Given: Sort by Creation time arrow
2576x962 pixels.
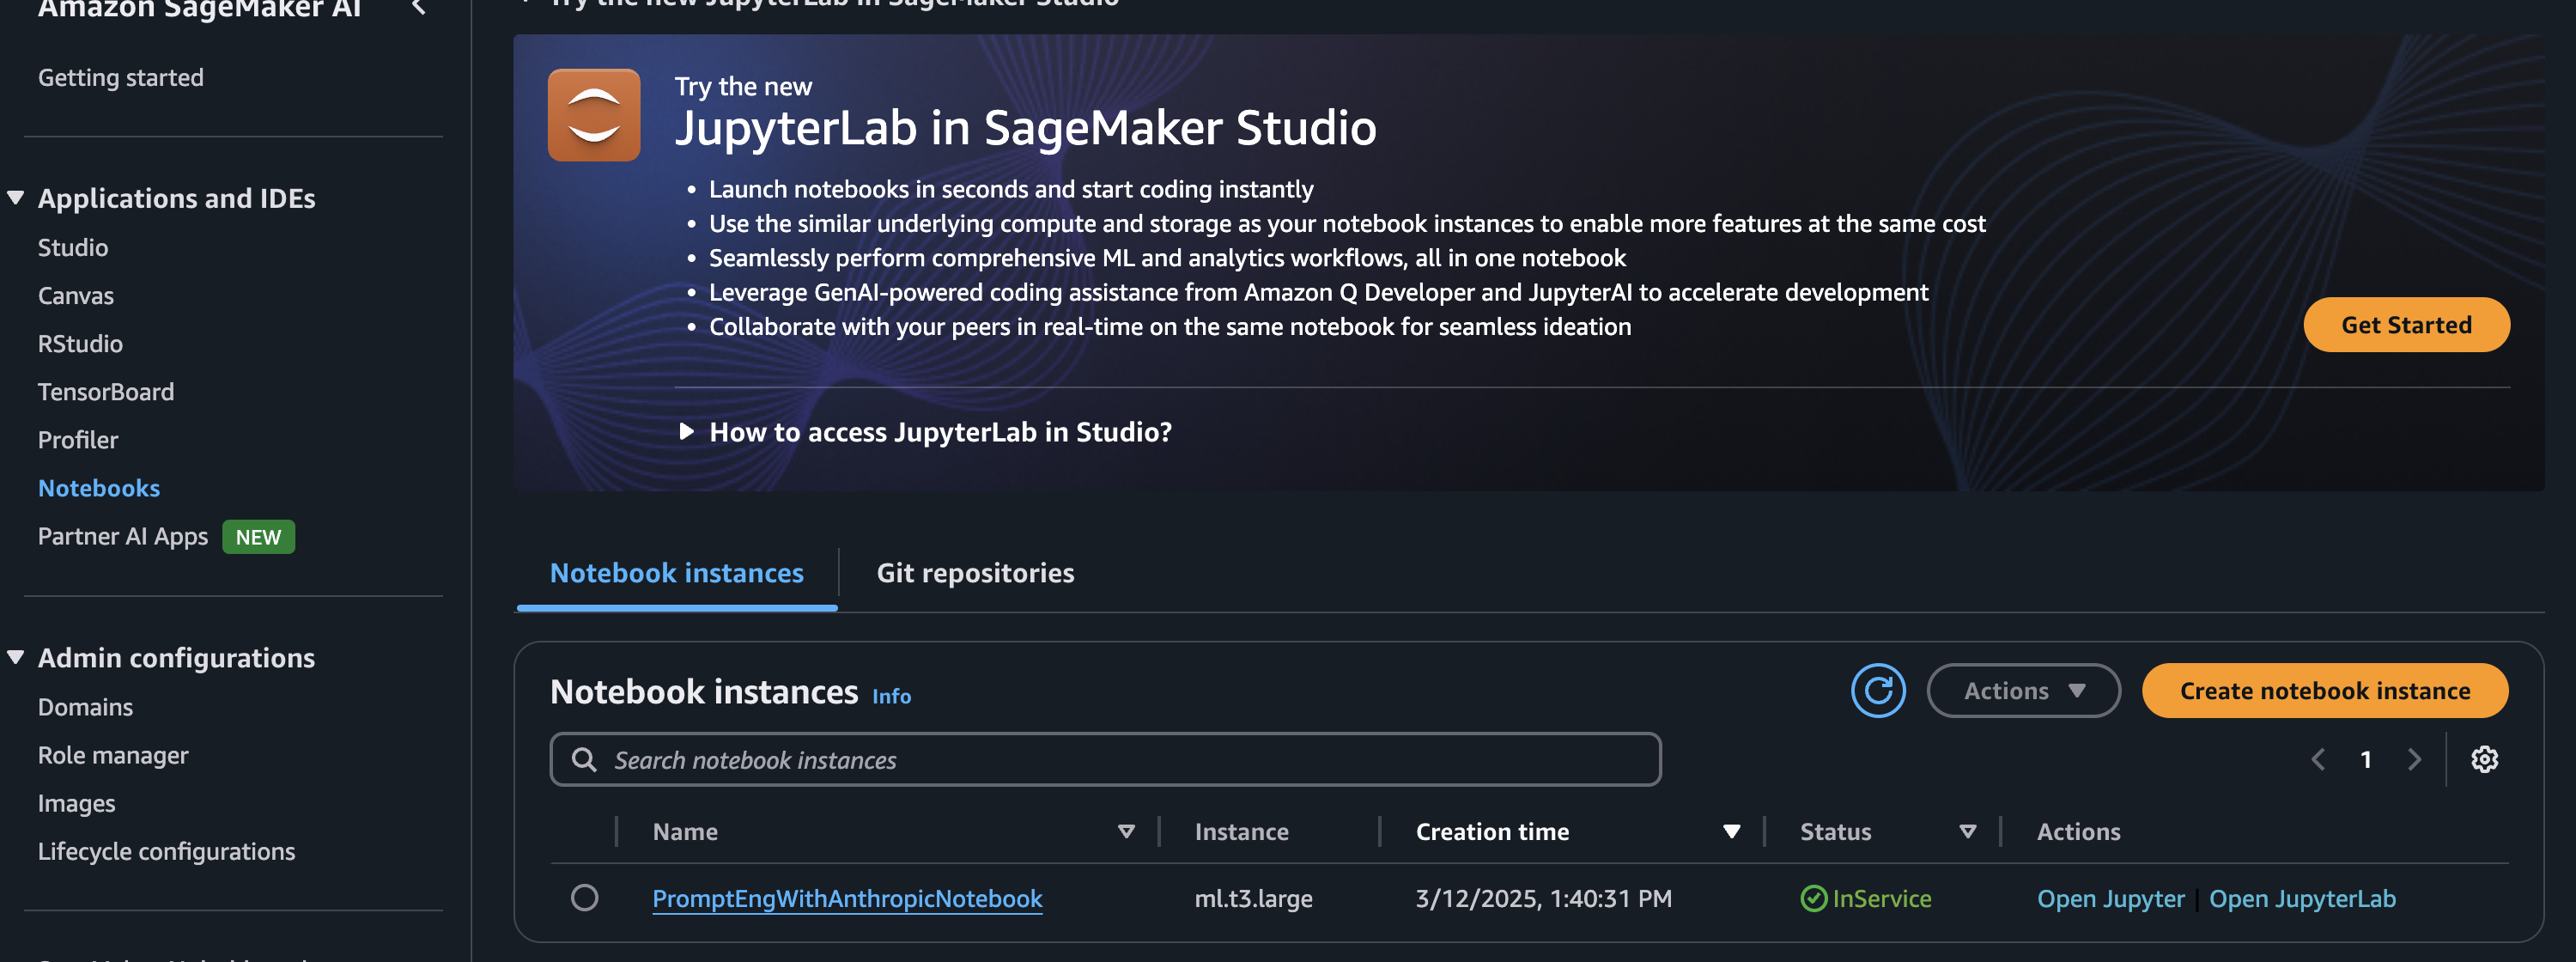Looking at the screenshot, I should 1731,832.
